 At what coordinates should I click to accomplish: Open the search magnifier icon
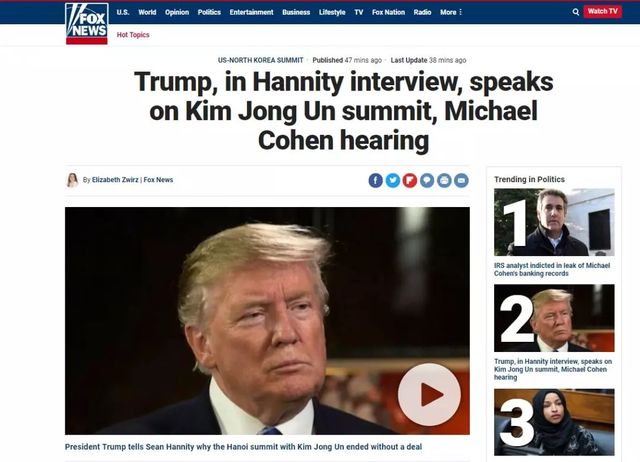point(576,12)
